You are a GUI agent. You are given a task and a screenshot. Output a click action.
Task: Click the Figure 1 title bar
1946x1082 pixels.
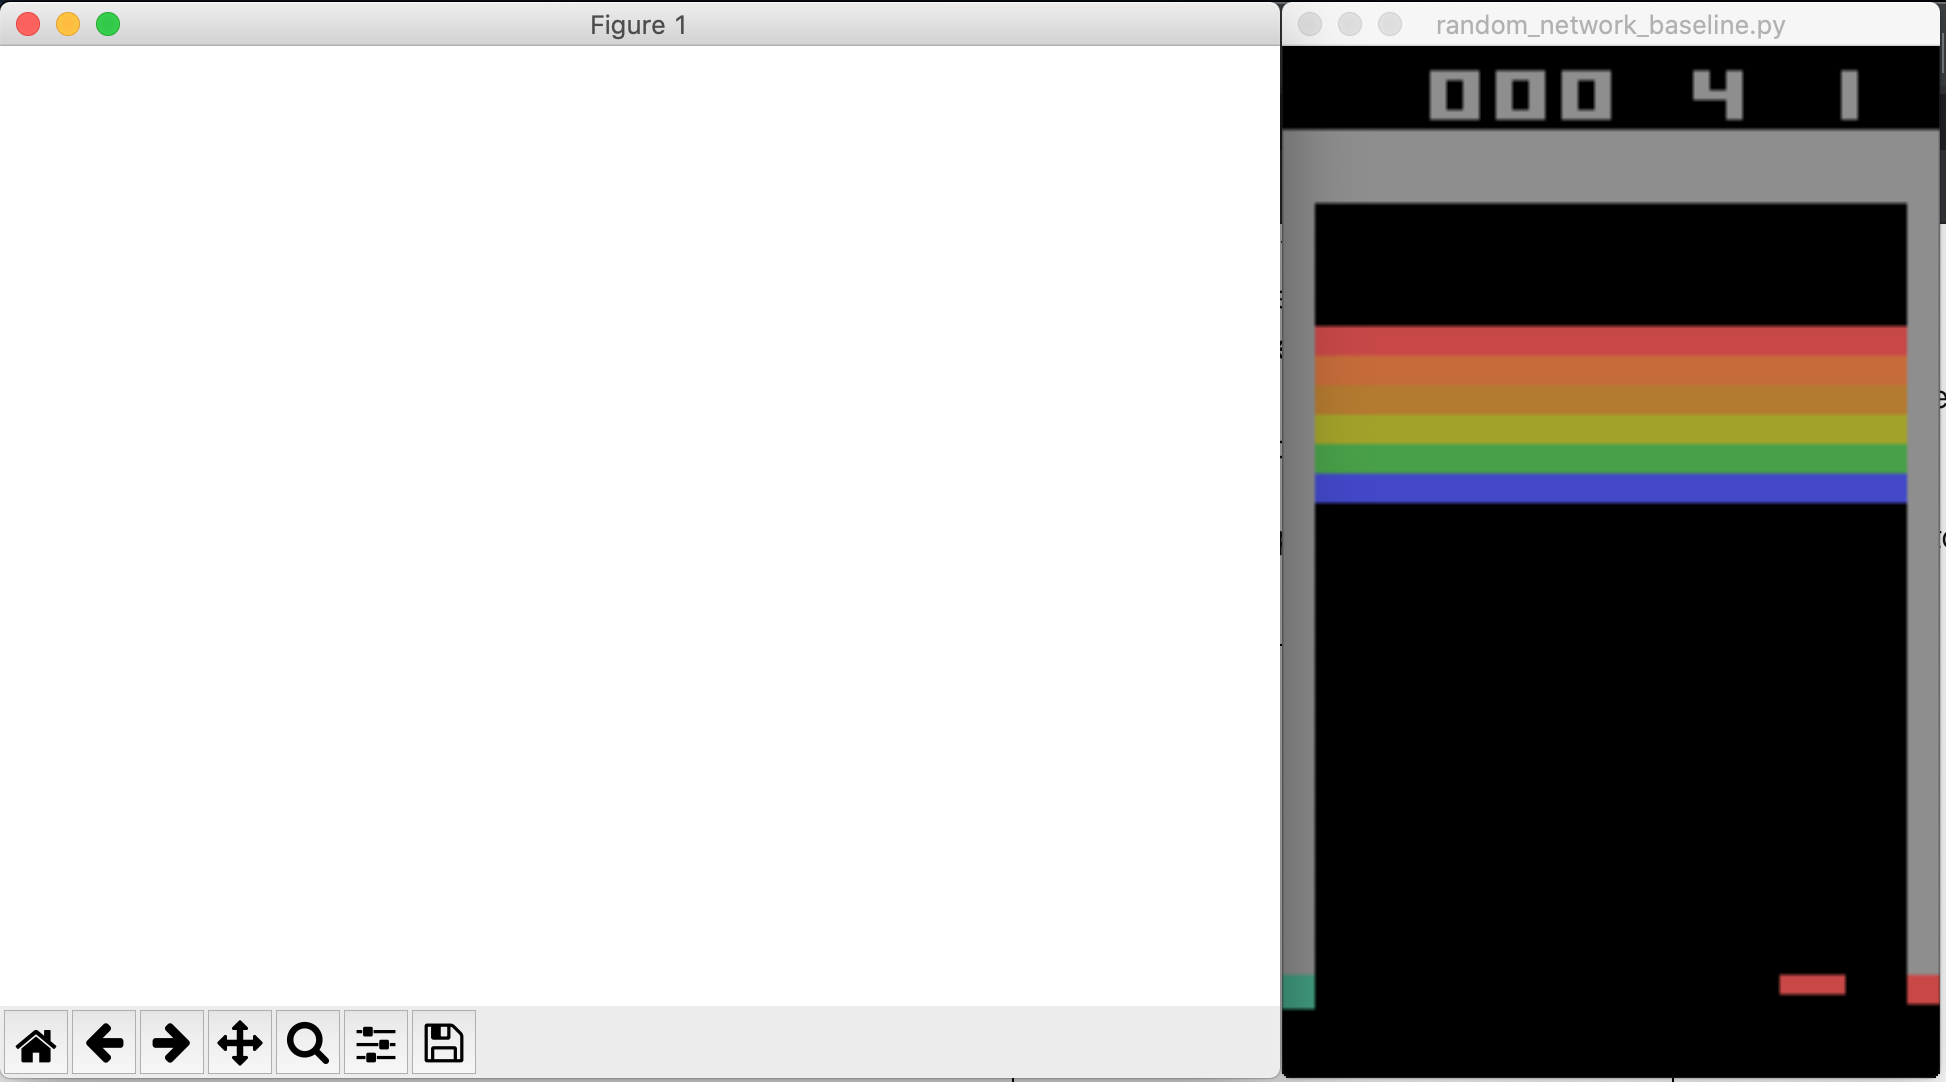[x=637, y=25]
